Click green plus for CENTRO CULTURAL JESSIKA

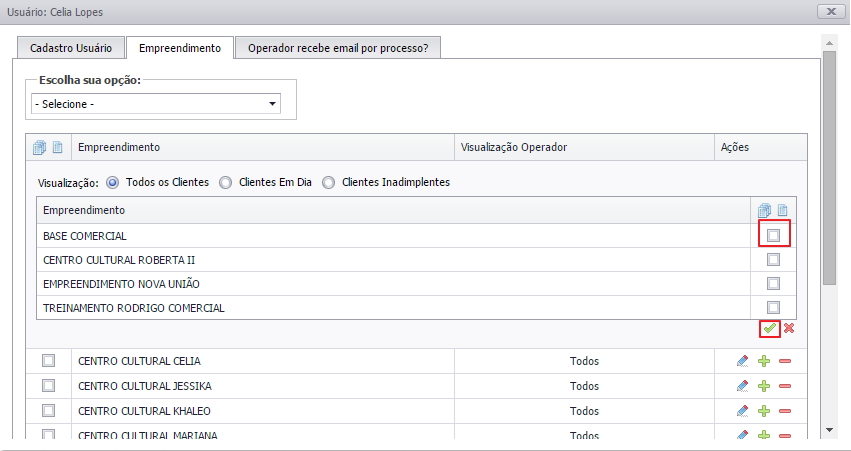764,385
